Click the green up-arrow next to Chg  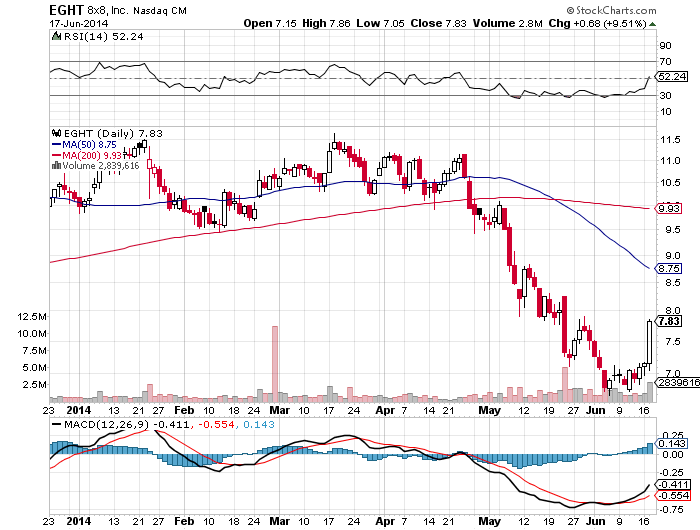[652, 24]
